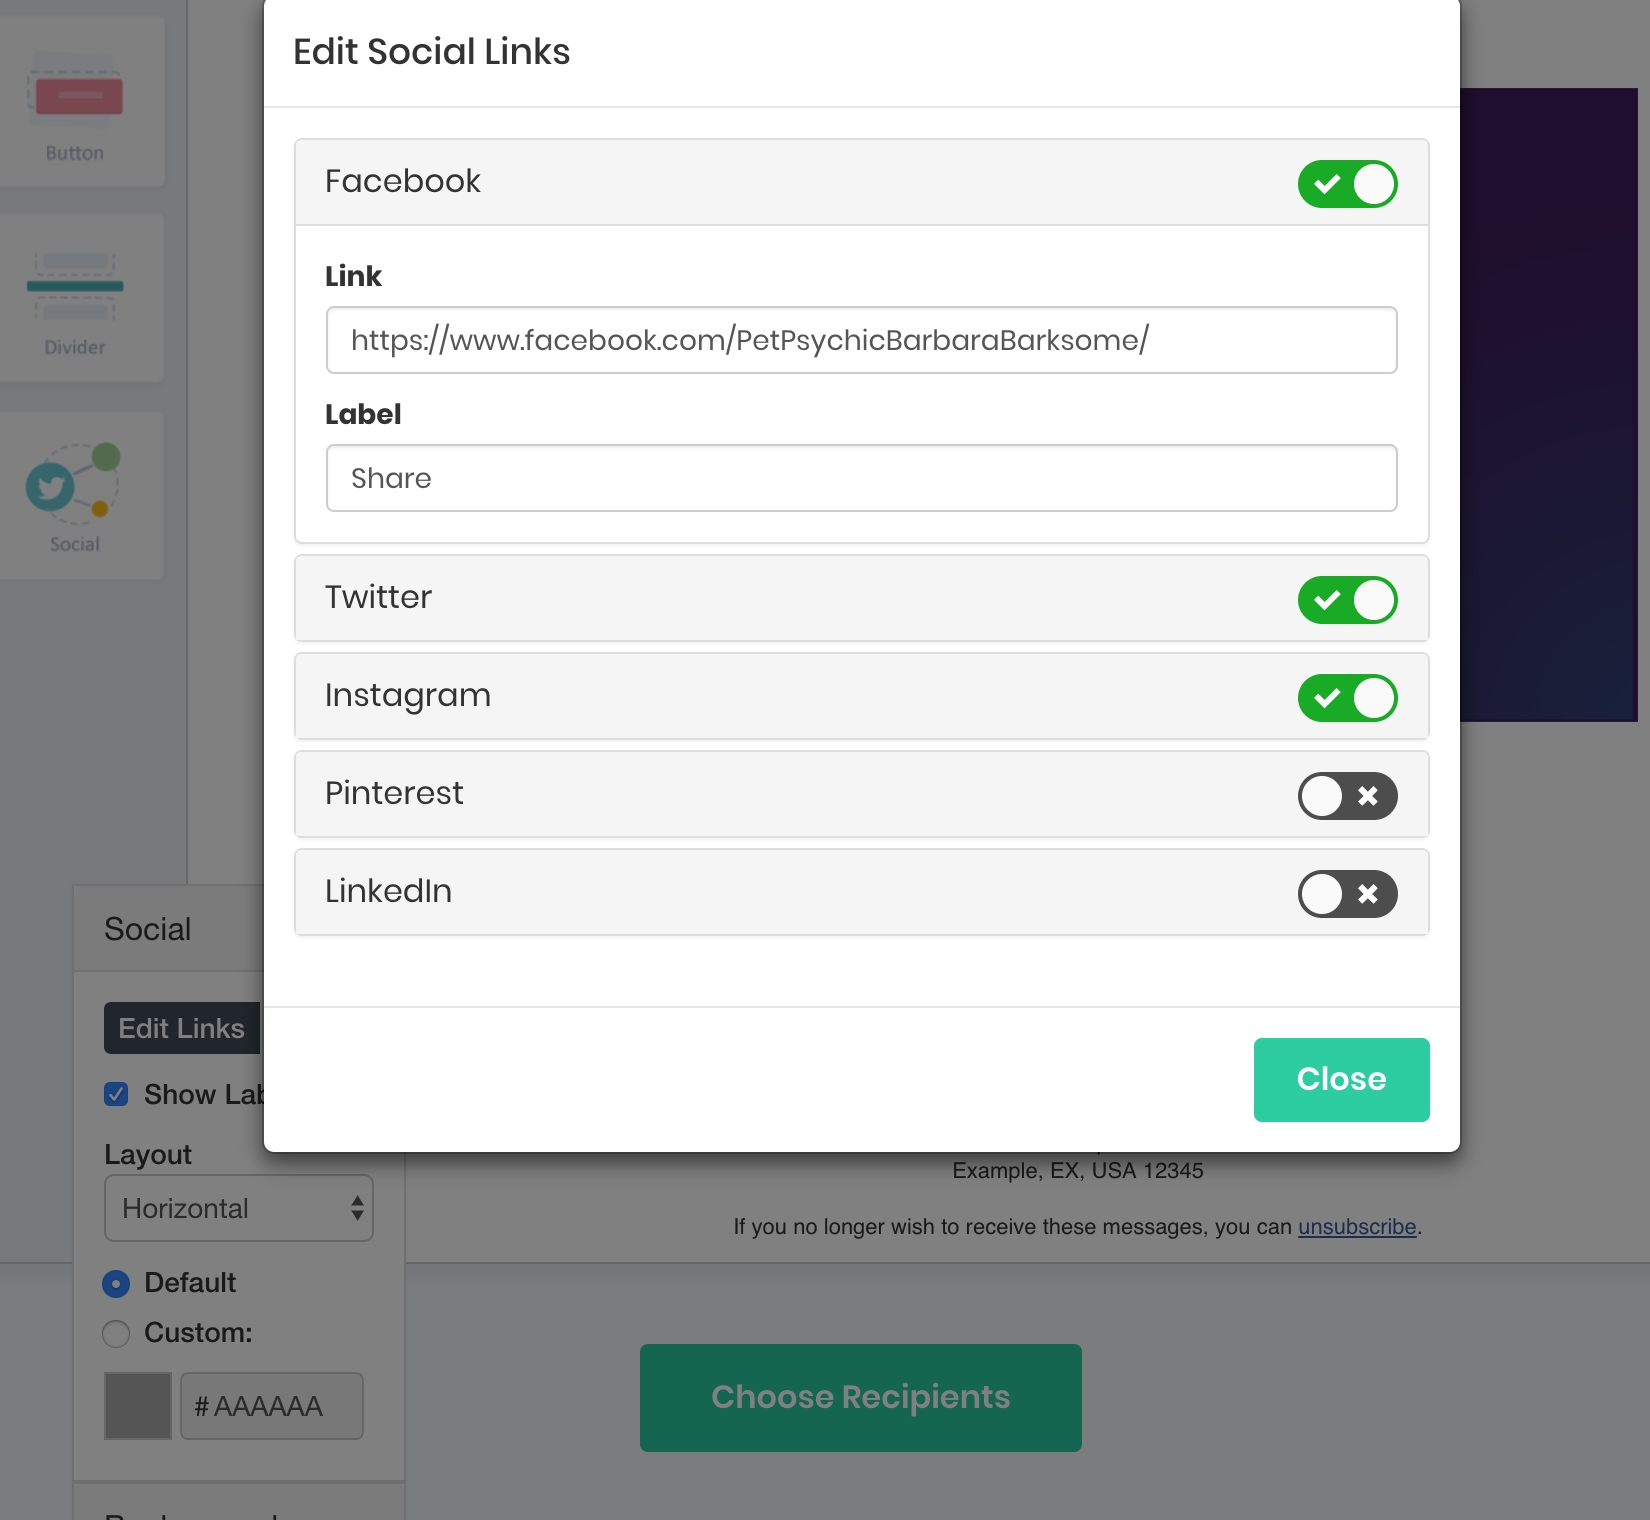1650x1520 pixels.
Task: Toggle the Show Labels checkbox
Action: [x=116, y=1094]
